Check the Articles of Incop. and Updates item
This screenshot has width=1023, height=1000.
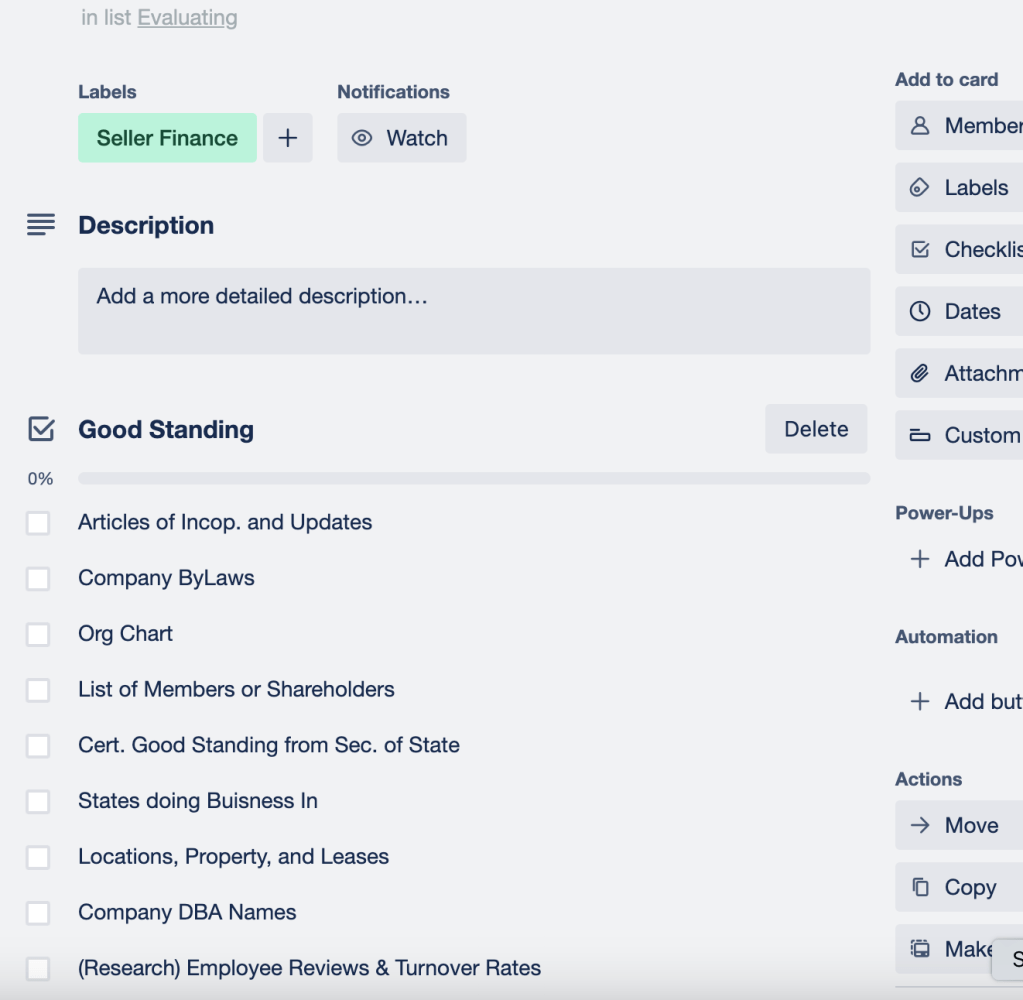pos(38,523)
